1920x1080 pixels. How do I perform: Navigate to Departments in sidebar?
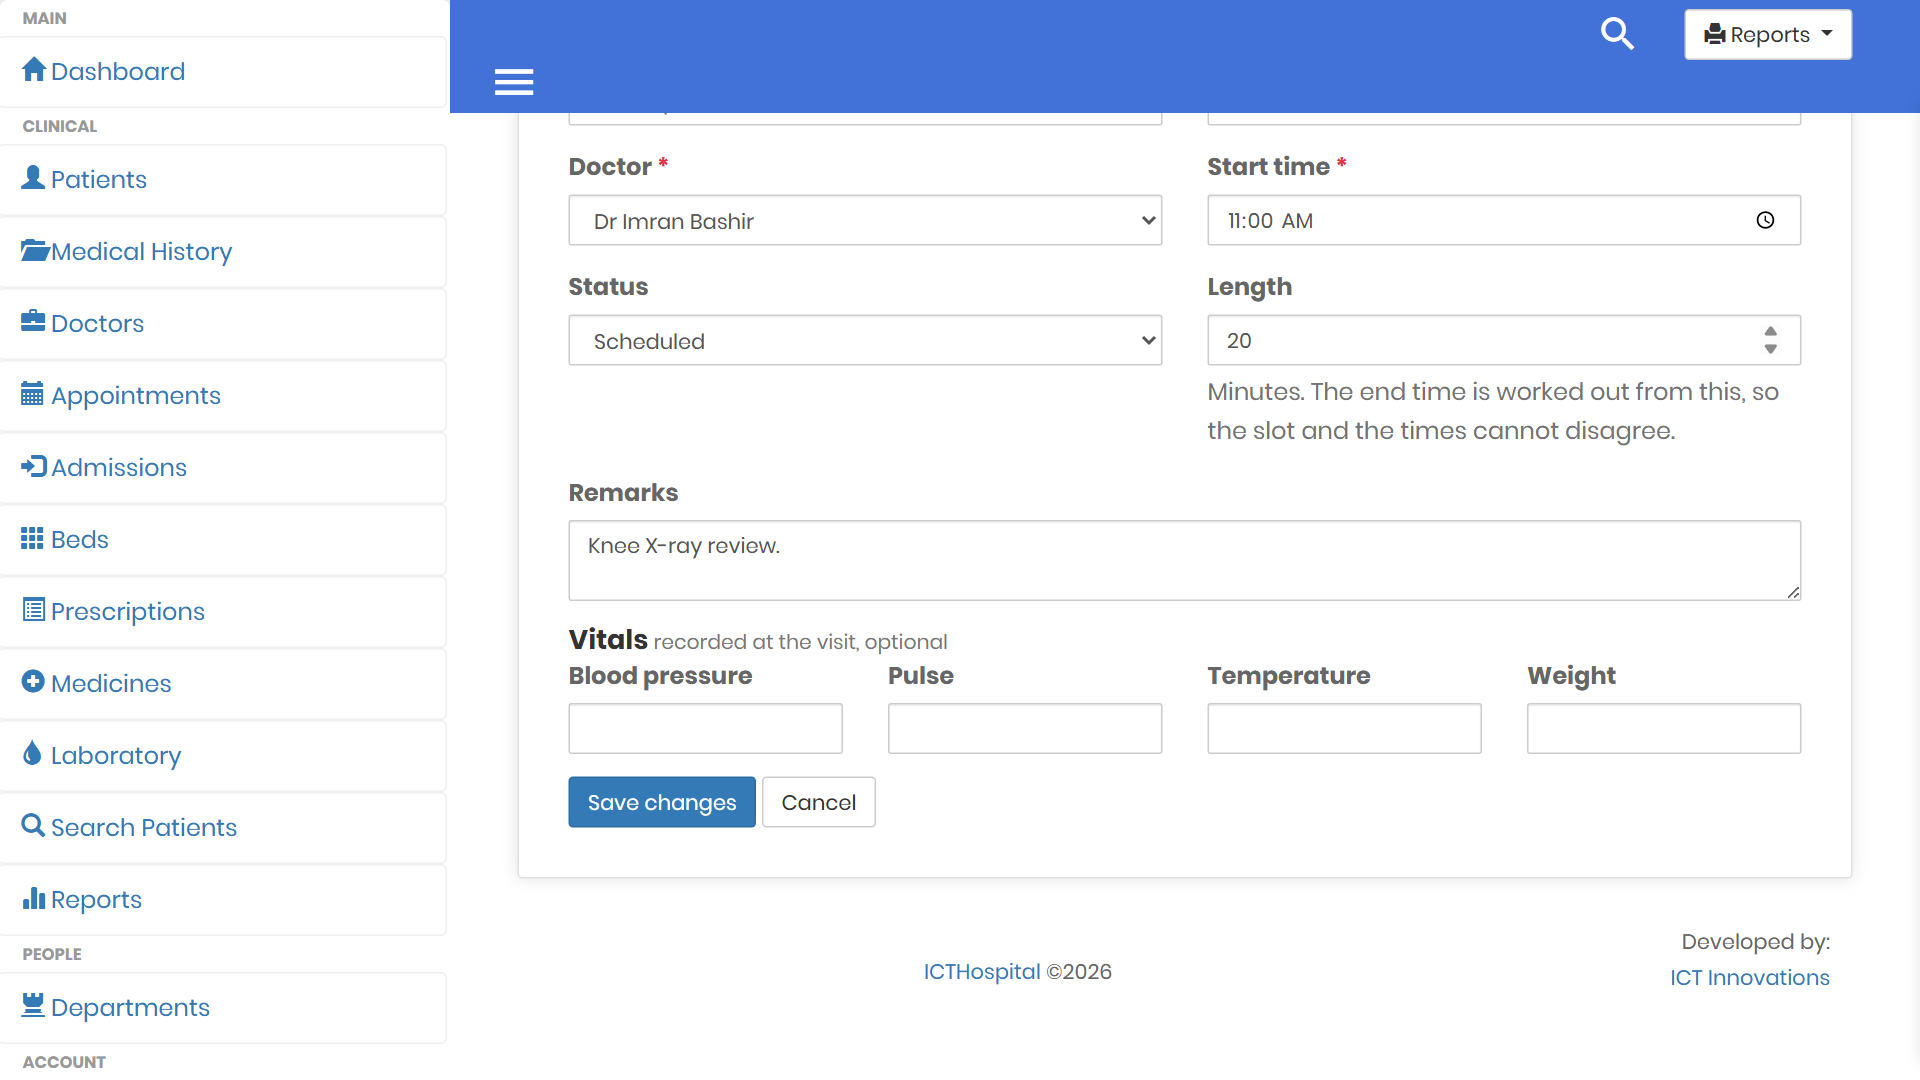tap(224, 1008)
